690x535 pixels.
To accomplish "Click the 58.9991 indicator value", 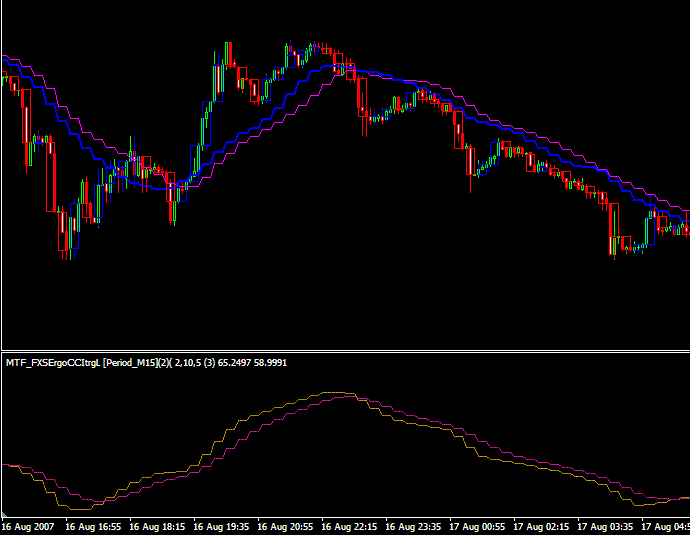I will 271,363.
